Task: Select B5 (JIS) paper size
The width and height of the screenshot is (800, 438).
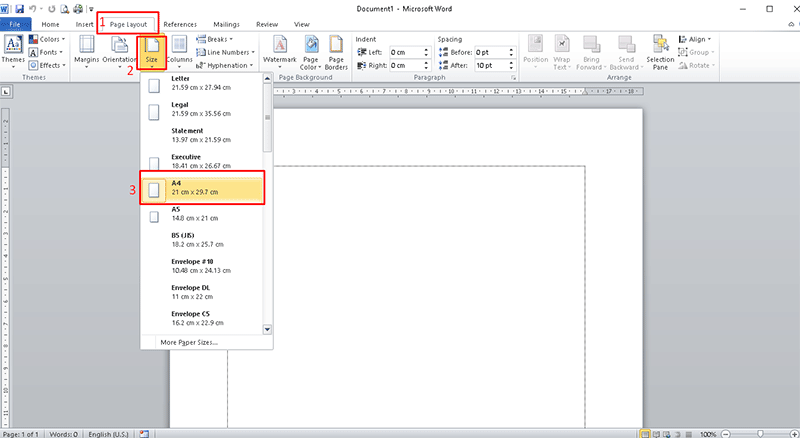Action: [202, 242]
